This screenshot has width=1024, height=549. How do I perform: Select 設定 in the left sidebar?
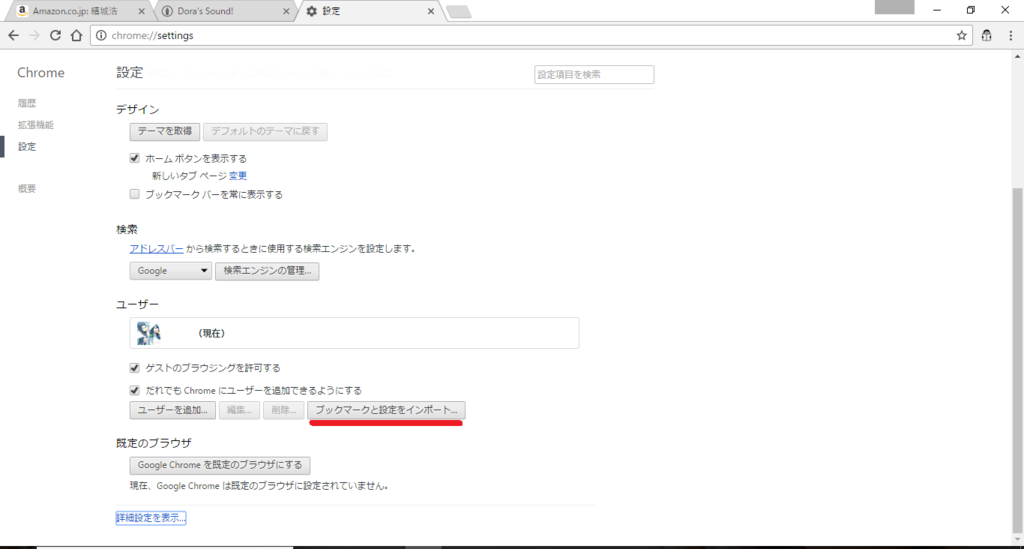pos(27,147)
